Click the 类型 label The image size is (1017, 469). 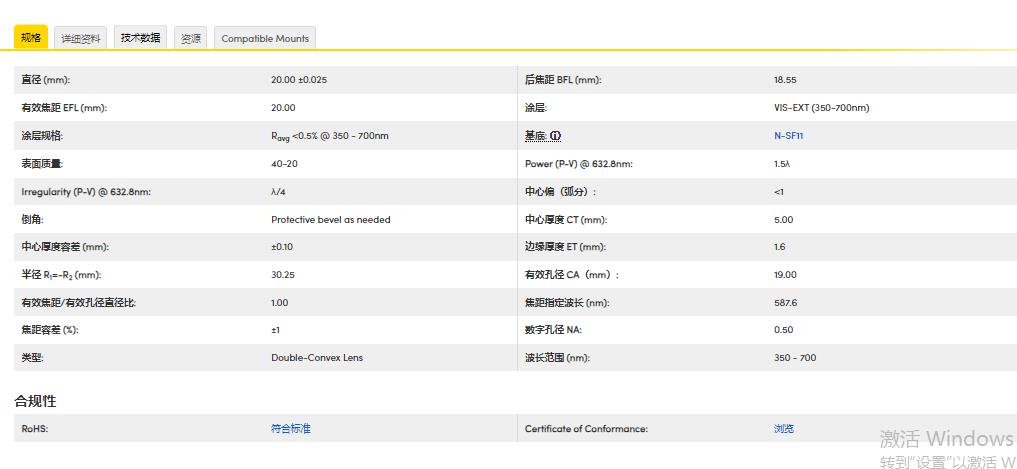pyautogui.click(x=32, y=357)
